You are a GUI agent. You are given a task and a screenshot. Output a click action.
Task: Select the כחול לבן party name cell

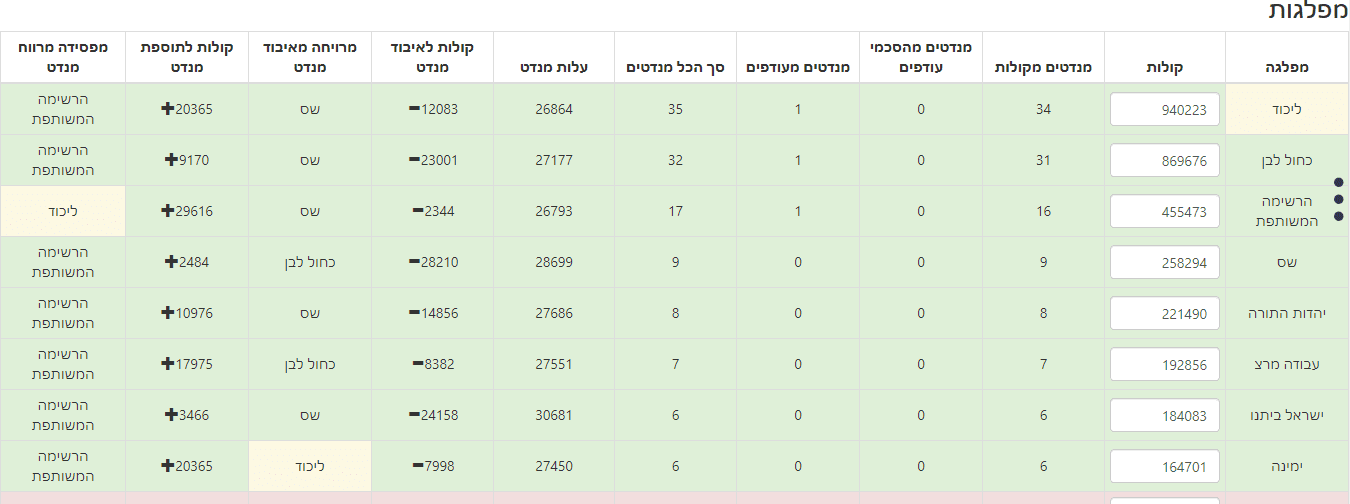click(1286, 160)
